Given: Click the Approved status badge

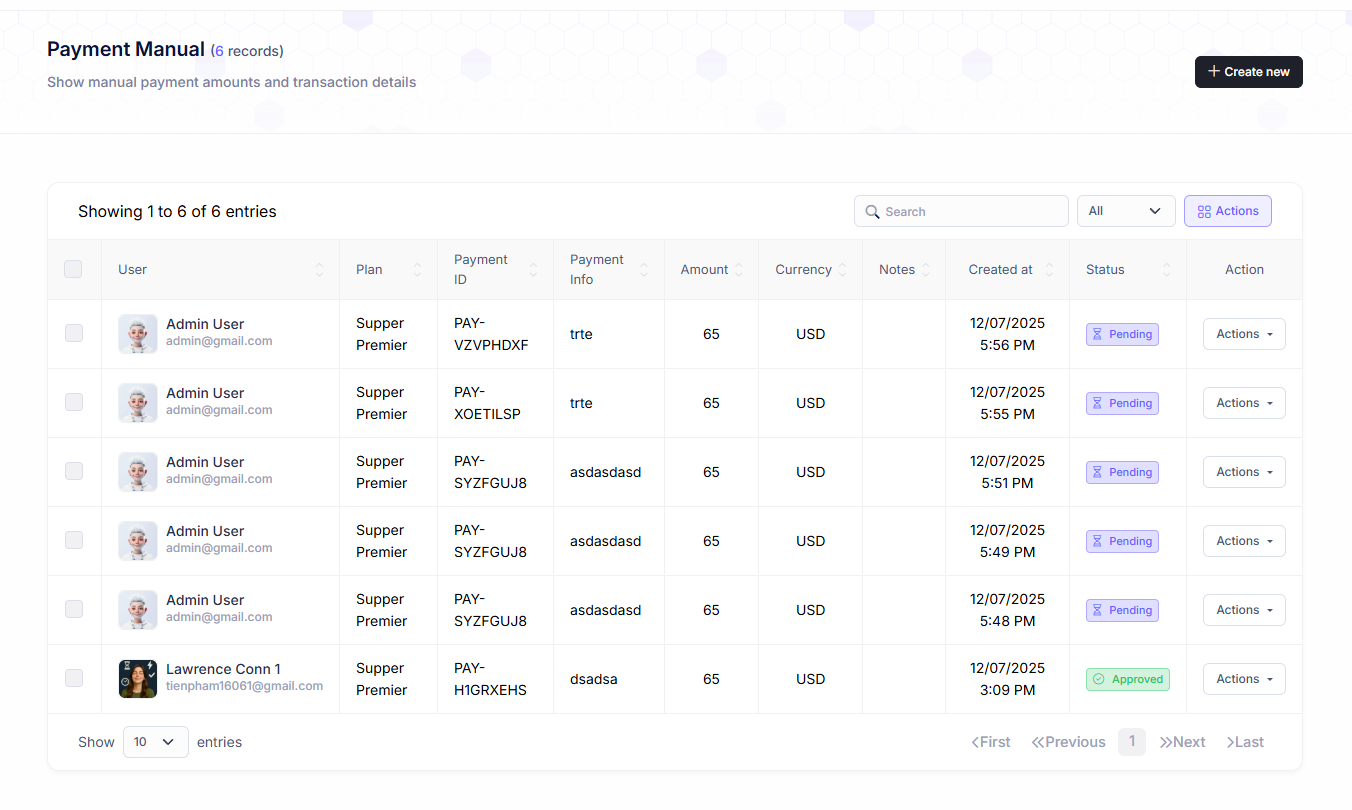Looking at the screenshot, I should coord(1128,679).
